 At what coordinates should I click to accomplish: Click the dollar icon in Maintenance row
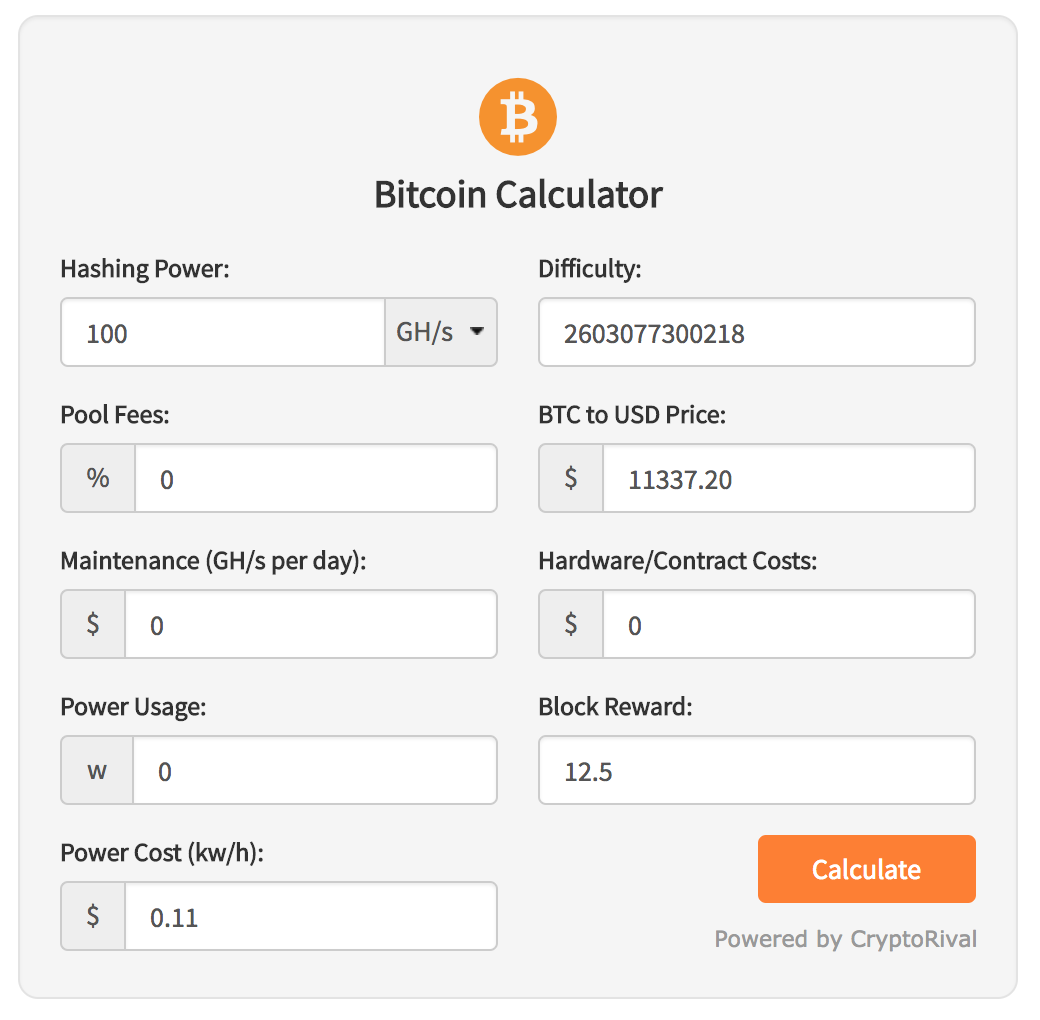coord(93,624)
